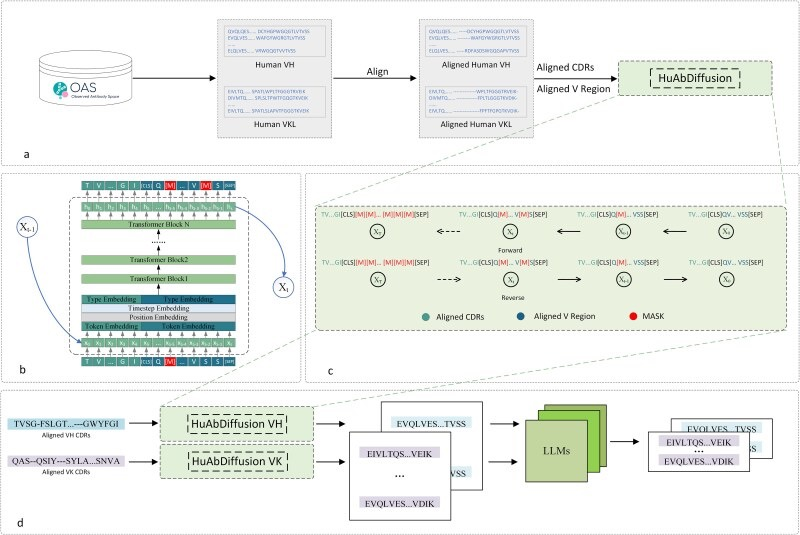This screenshot has height=535, width=800.
Task: Click the stacked green LLMs box
Action: 566,444
